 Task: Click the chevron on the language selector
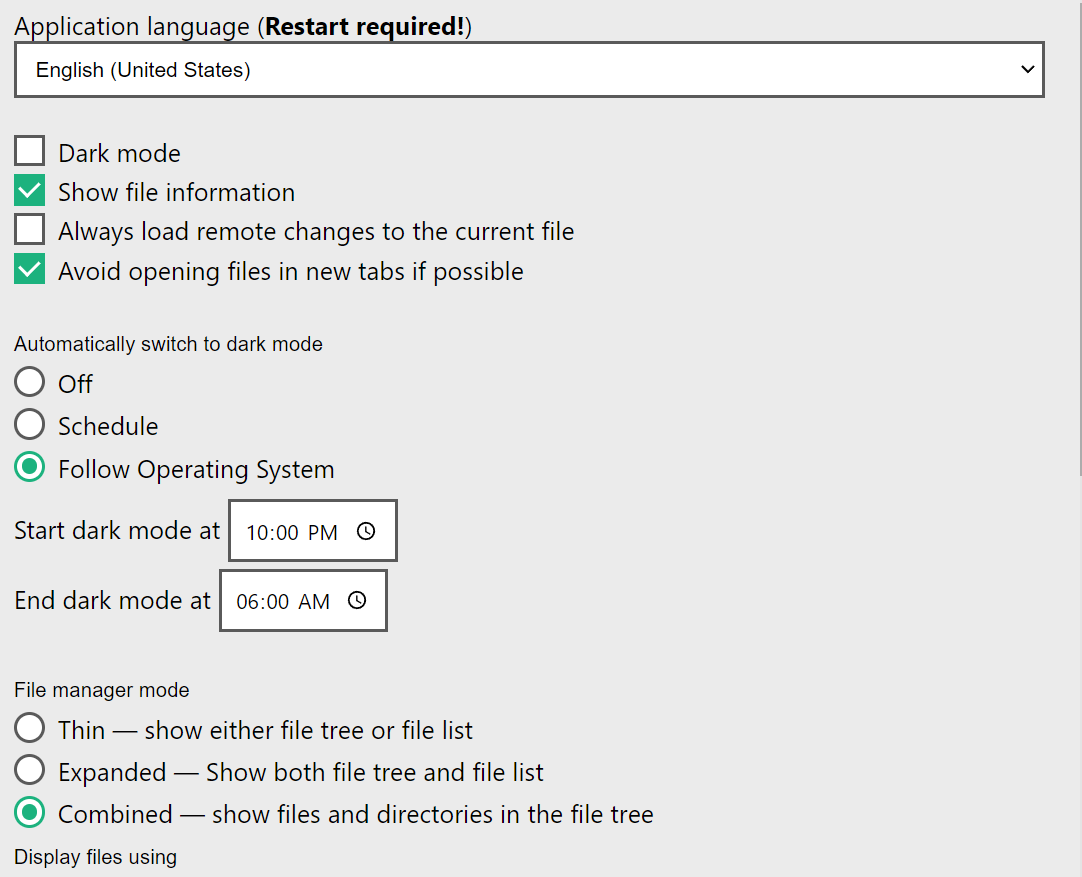(x=1028, y=69)
